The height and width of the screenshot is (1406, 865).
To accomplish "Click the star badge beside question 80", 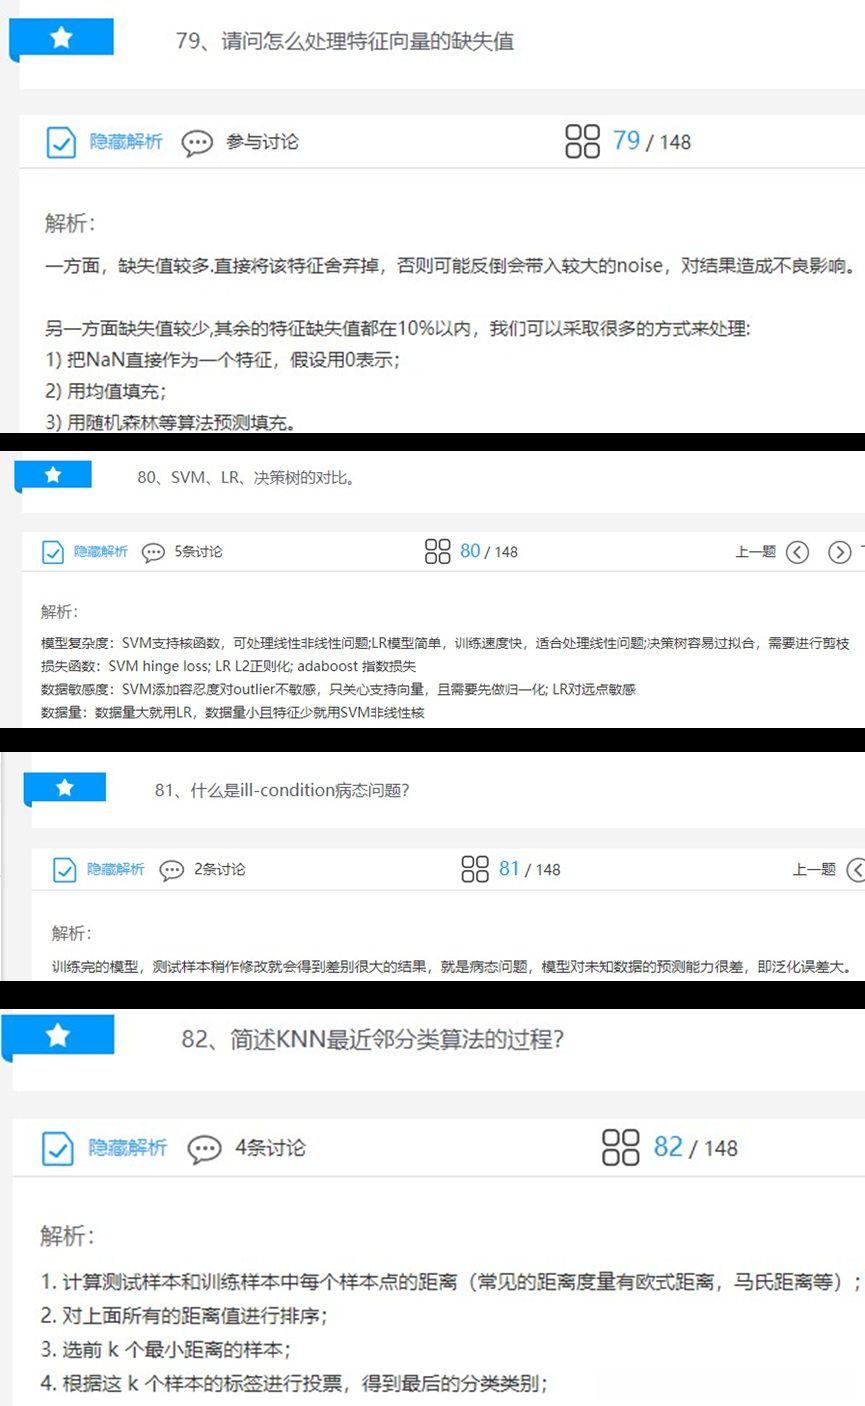I will [53, 475].
